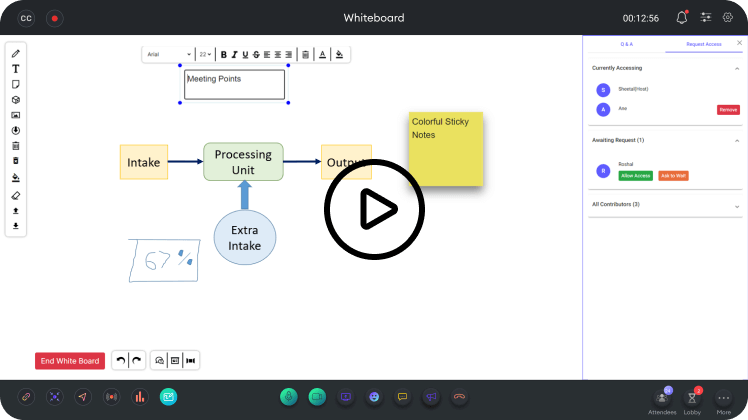Click the trash icon in left toolbar
Image resolution: width=748 pixels, height=420 pixels.
[16, 146]
